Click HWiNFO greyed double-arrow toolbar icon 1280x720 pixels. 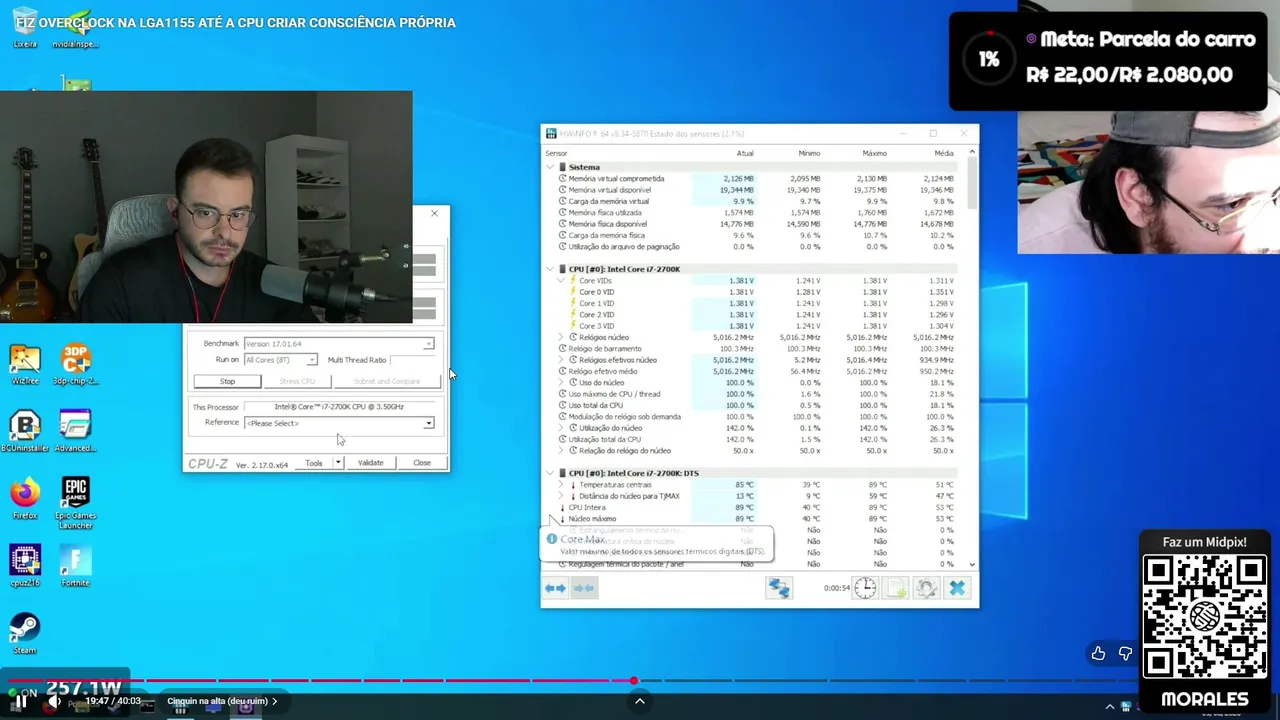point(586,588)
